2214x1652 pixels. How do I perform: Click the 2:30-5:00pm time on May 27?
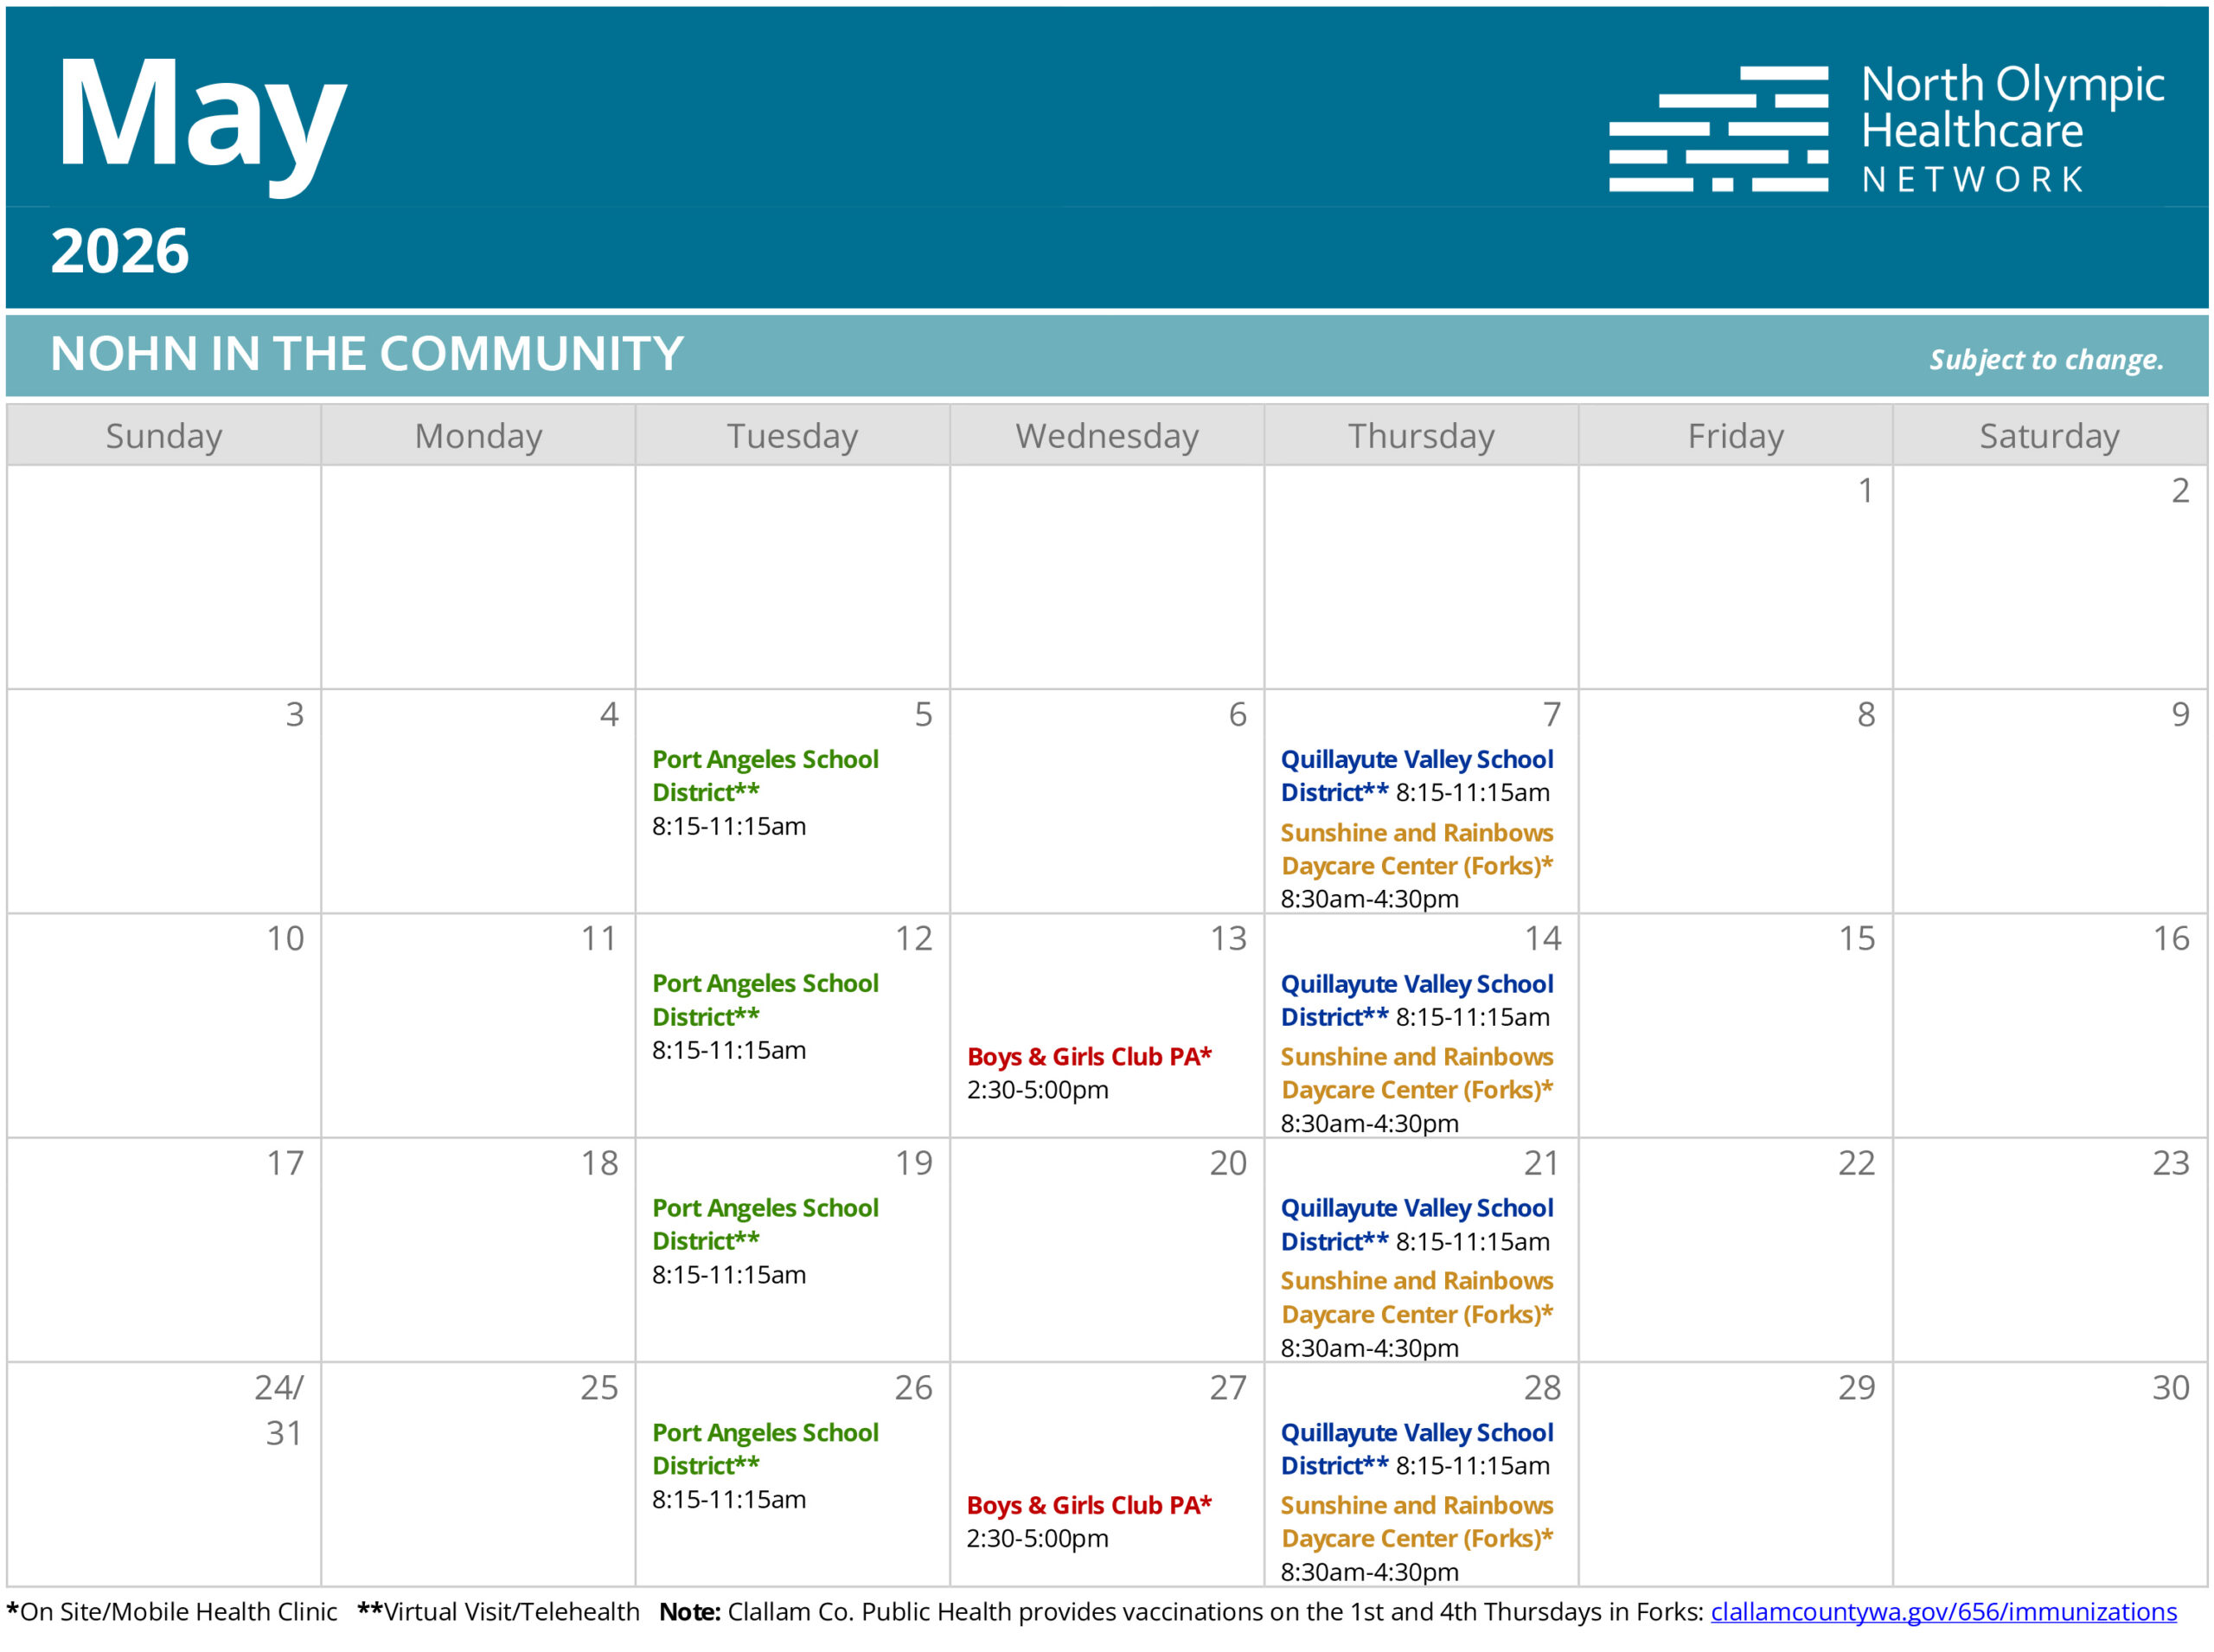point(1037,1538)
